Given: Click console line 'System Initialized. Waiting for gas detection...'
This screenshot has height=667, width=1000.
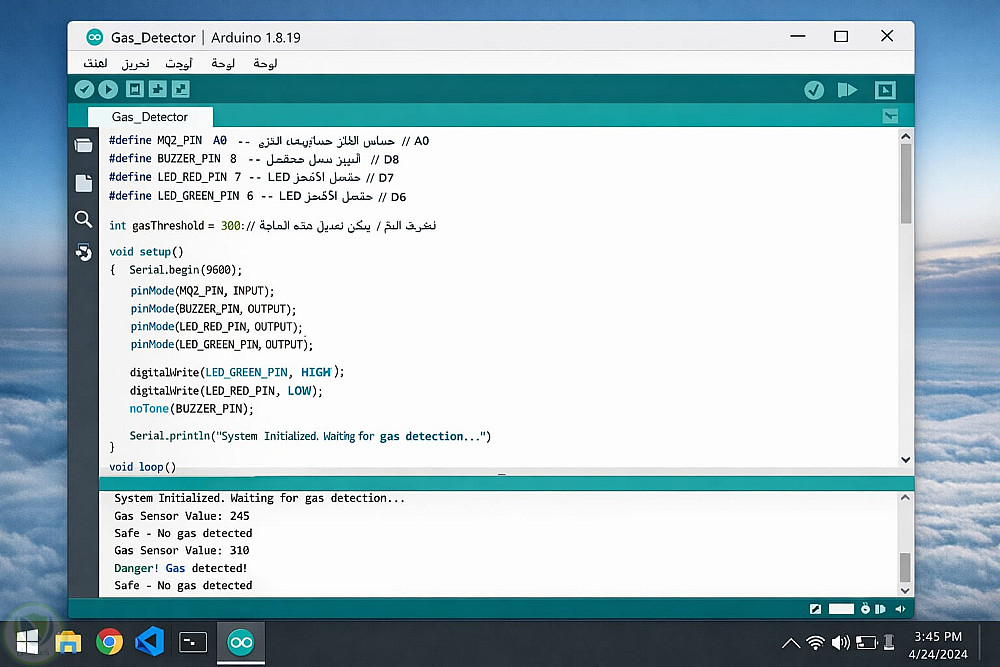Looking at the screenshot, I should [x=260, y=498].
